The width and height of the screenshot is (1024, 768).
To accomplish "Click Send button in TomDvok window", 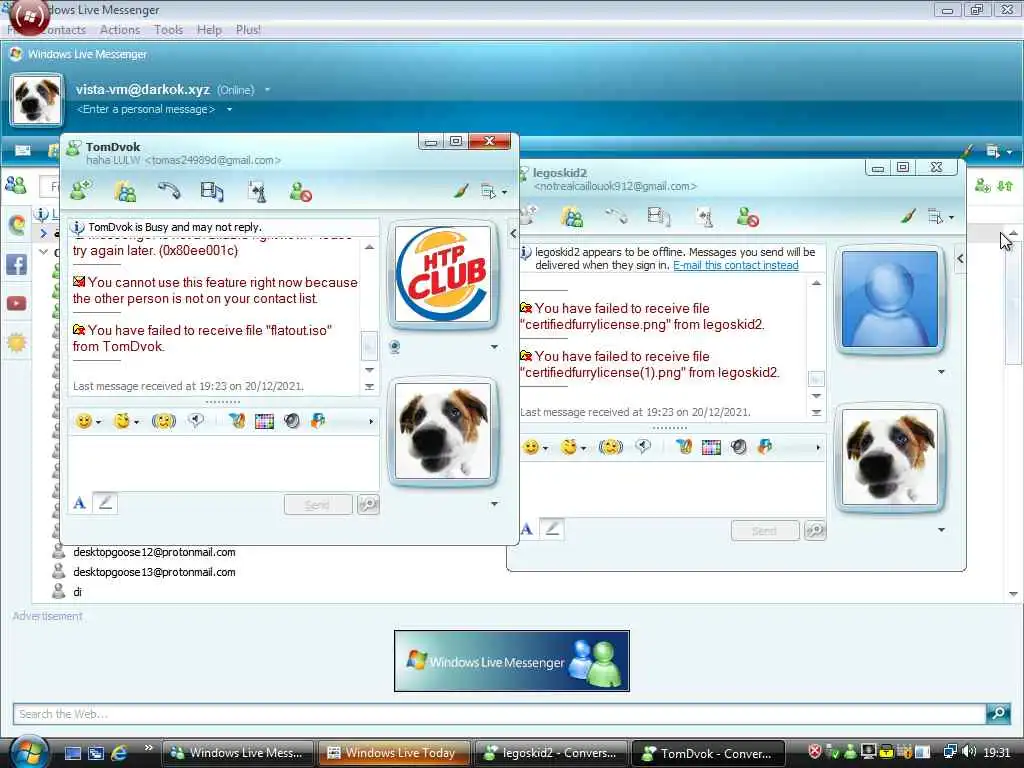I will point(318,505).
